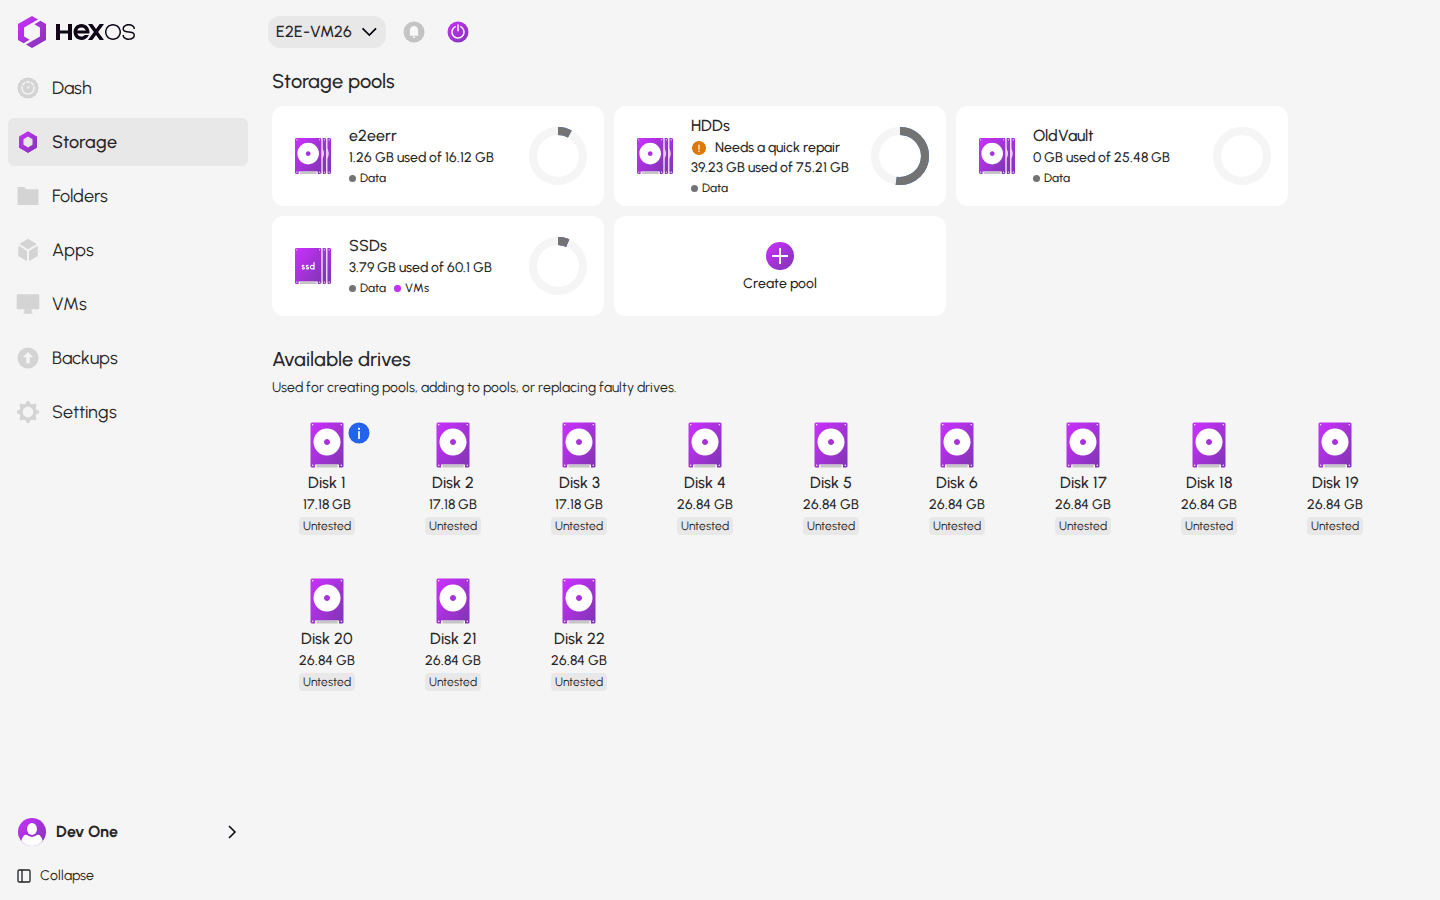Screen dimensions: 1440x900
Task: Click the HDDs pool usage ring
Action: (x=900, y=156)
